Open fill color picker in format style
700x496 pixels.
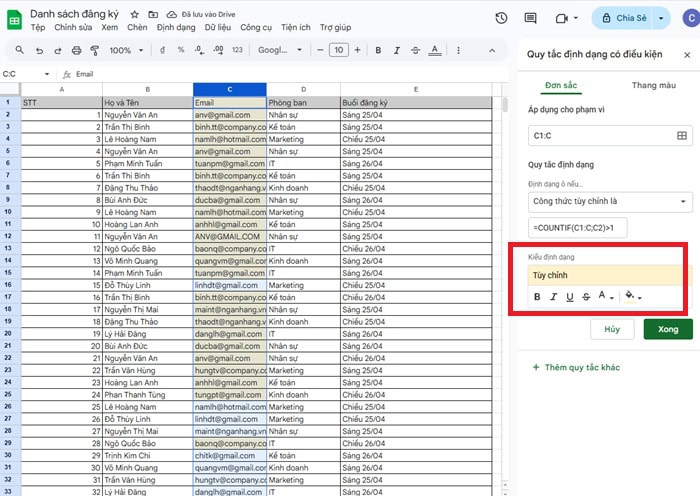point(632,297)
